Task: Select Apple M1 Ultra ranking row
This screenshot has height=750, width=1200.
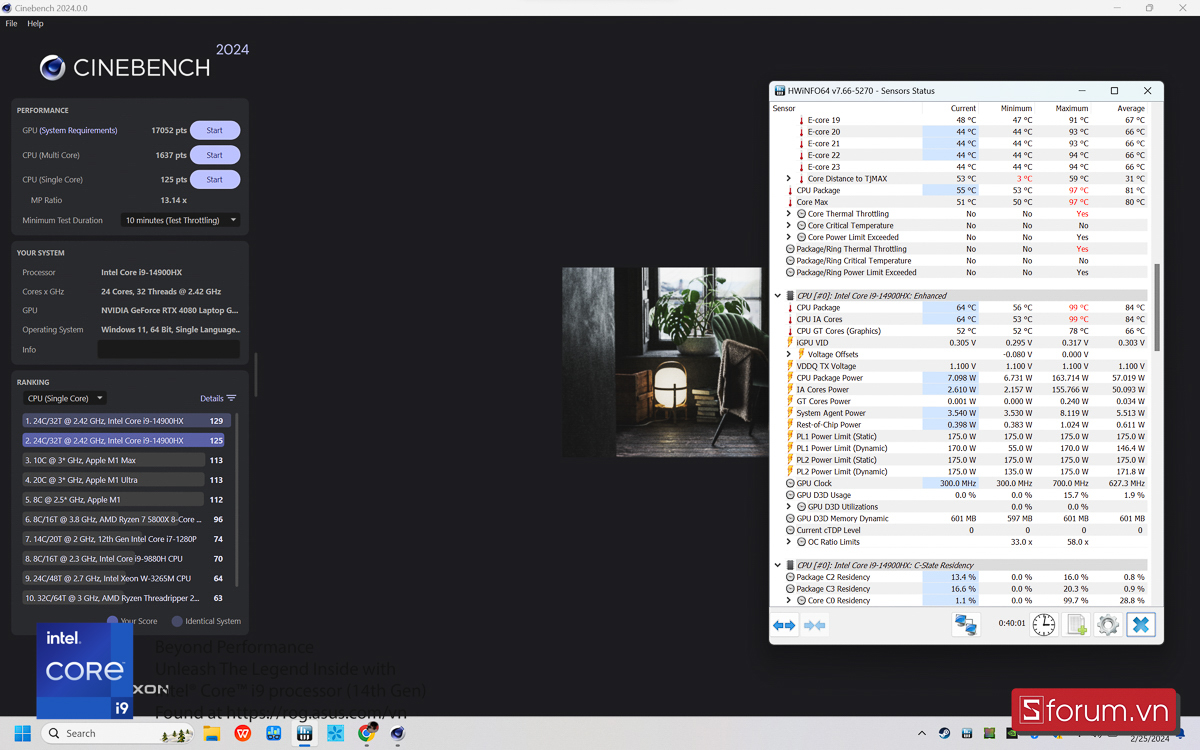Action: 126,480
